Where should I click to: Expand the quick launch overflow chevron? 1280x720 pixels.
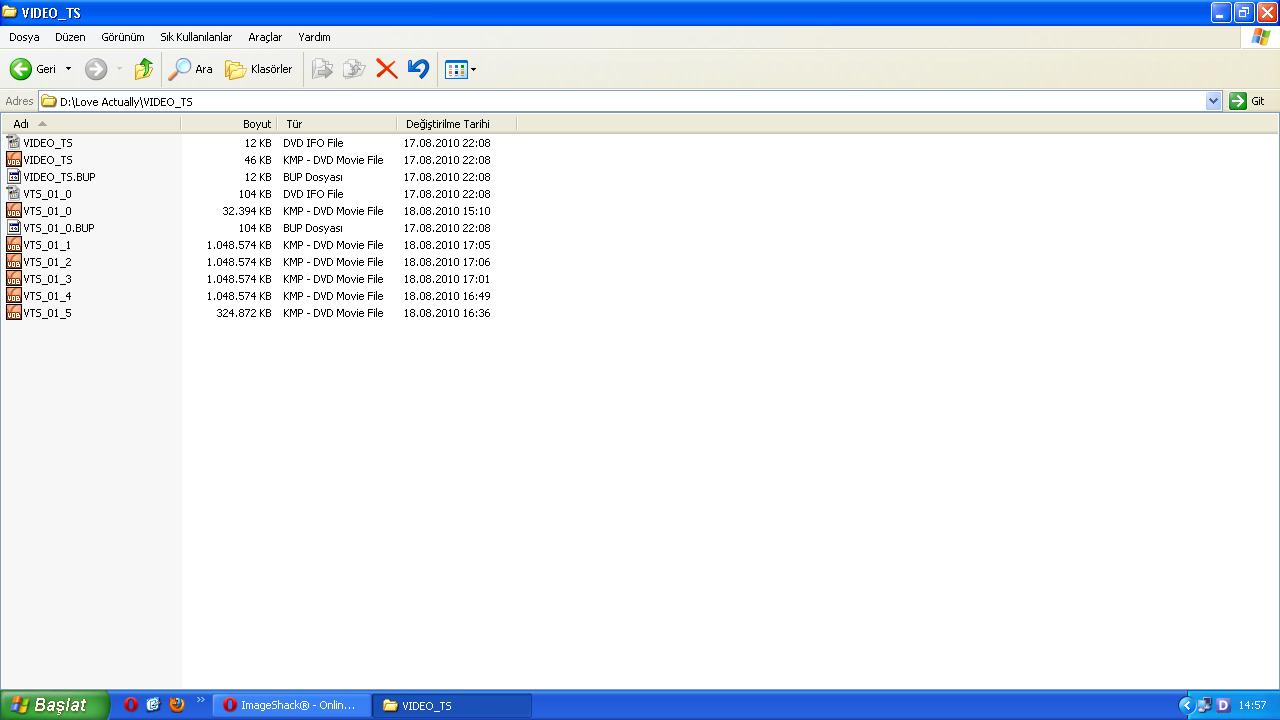coord(201,700)
